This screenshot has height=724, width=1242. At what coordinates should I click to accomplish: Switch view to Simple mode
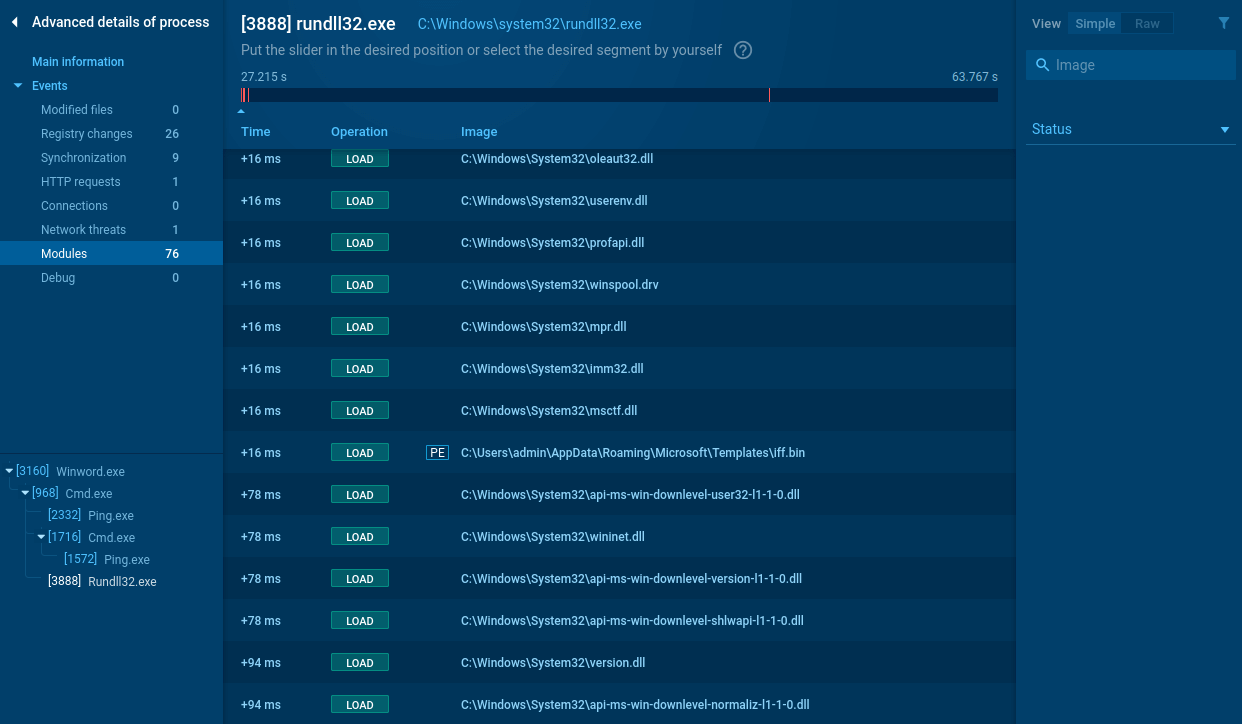[x=1095, y=24]
